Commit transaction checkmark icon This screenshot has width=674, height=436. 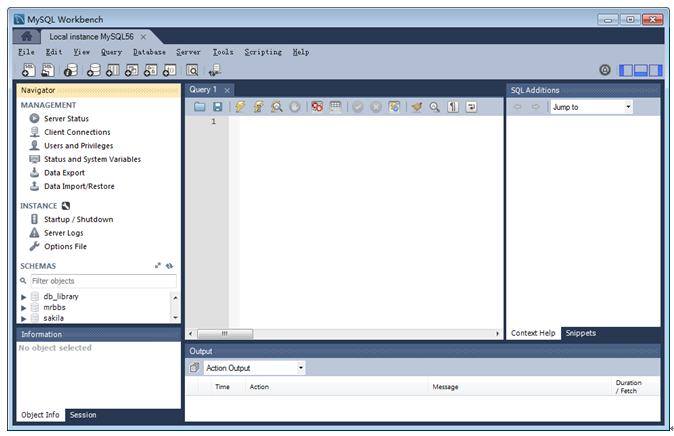pos(358,107)
